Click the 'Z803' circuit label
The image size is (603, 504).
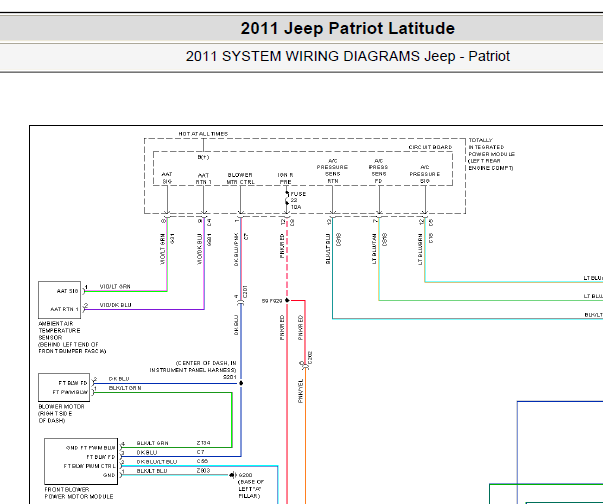(x=203, y=471)
